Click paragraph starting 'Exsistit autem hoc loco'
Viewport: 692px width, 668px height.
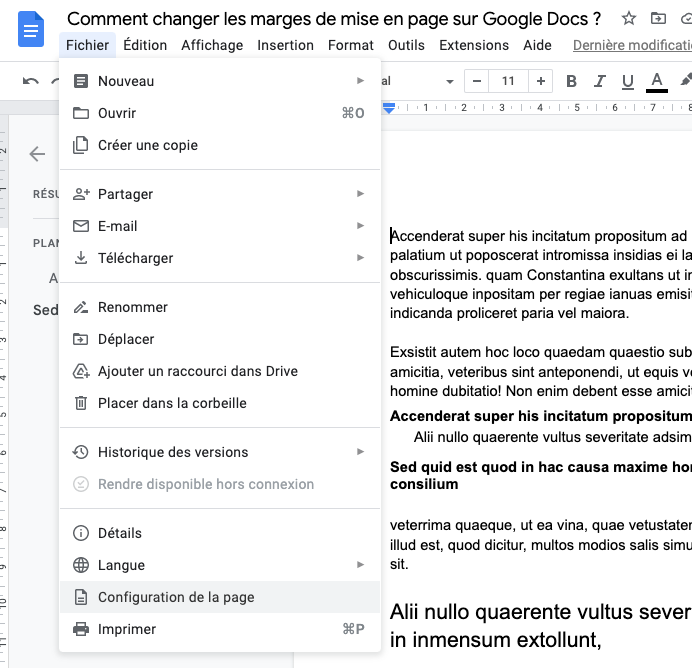click(x=541, y=372)
